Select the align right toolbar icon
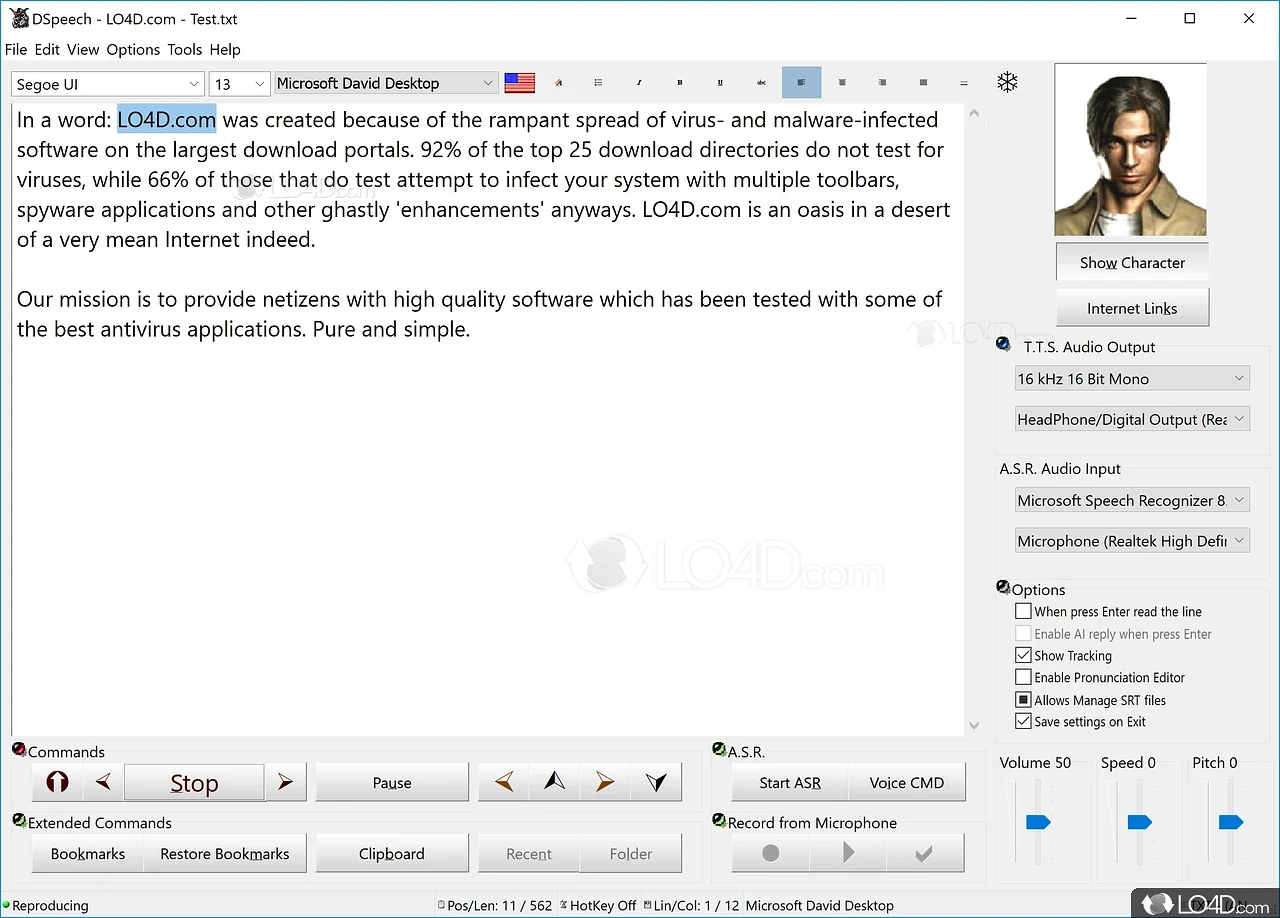Image resolution: width=1280 pixels, height=918 pixels. 882,83
